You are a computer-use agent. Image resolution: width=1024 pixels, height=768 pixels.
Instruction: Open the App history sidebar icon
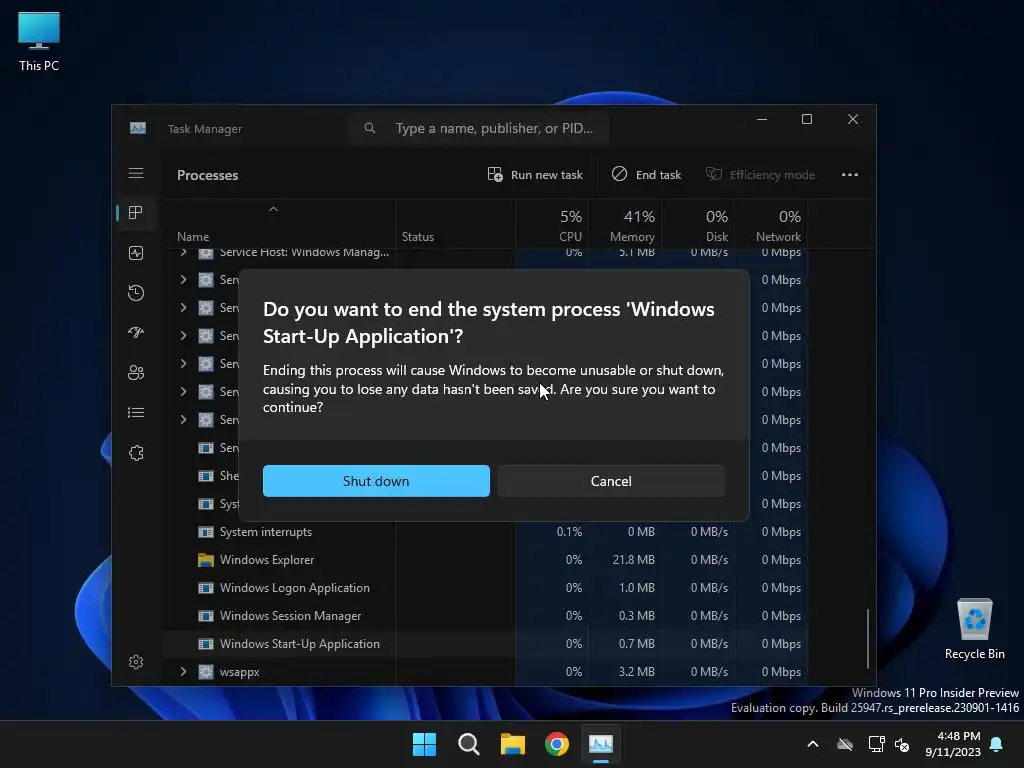pos(136,293)
